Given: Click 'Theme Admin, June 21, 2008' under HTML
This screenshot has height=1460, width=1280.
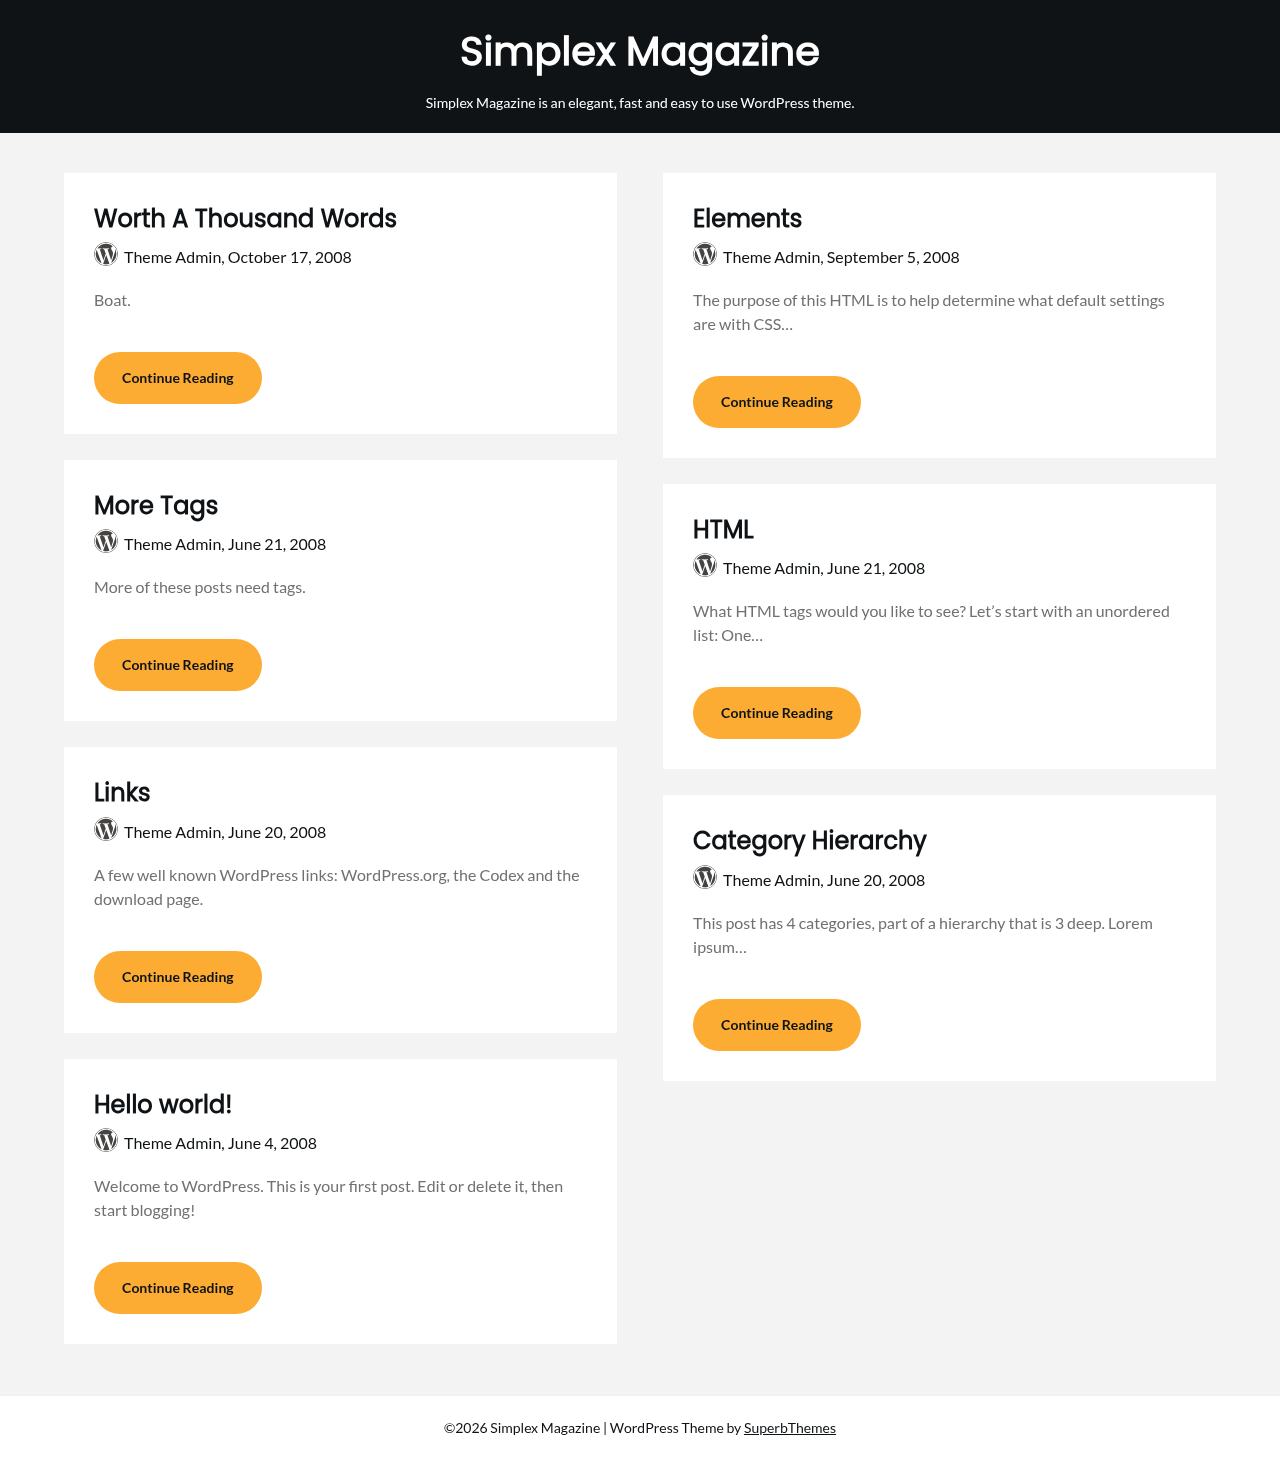Looking at the screenshot, I should click(x=824, y=568).
